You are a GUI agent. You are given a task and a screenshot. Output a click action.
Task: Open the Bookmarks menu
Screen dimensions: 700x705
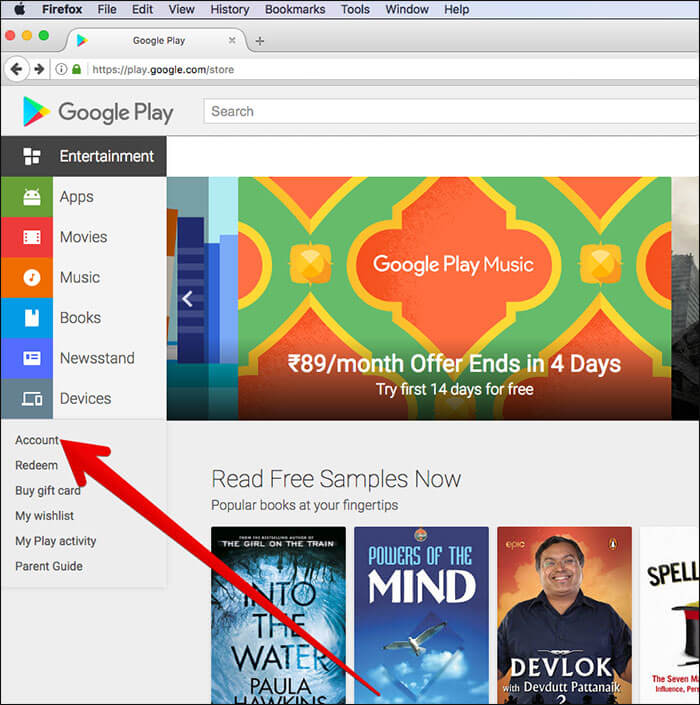point(295,9)
